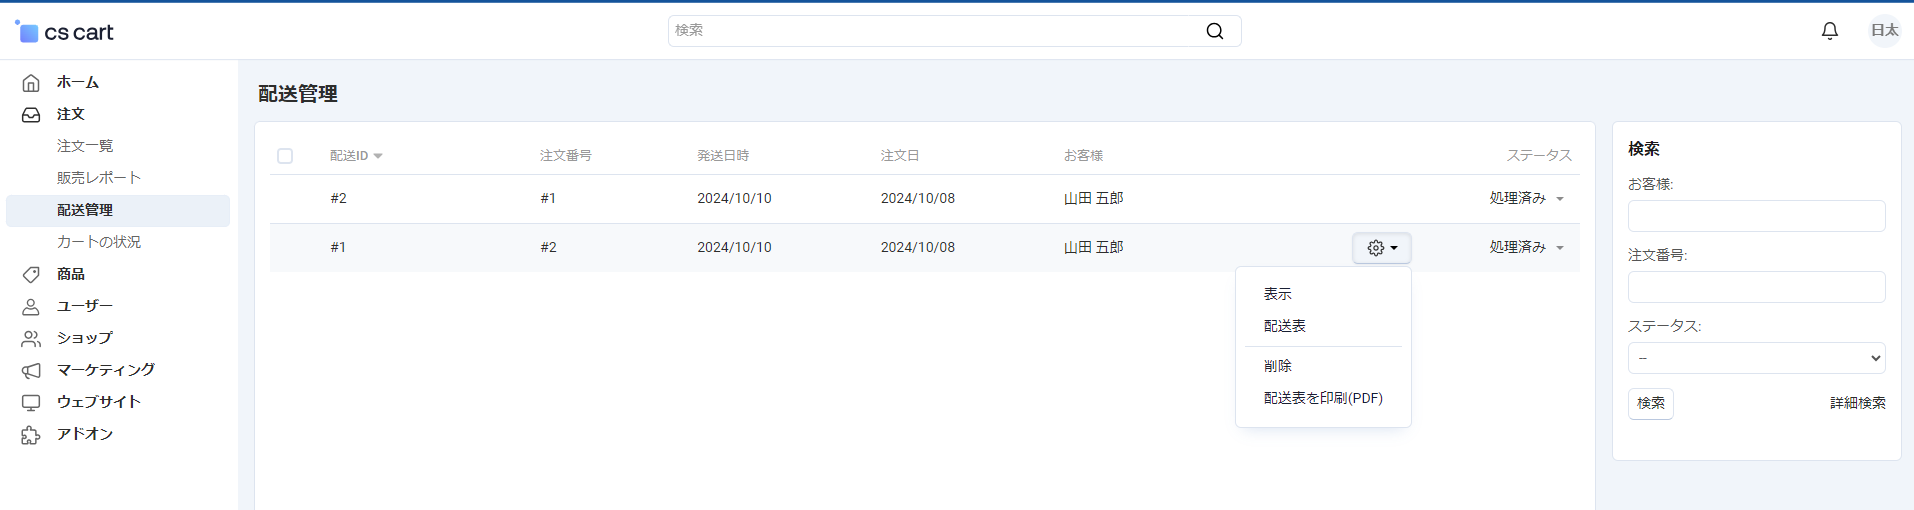The height and width of the screenshot is (510, 1914).
Task: Click the 商品 tag icon in sidebar
Action: pyautogui.click(x=31, y=274)
